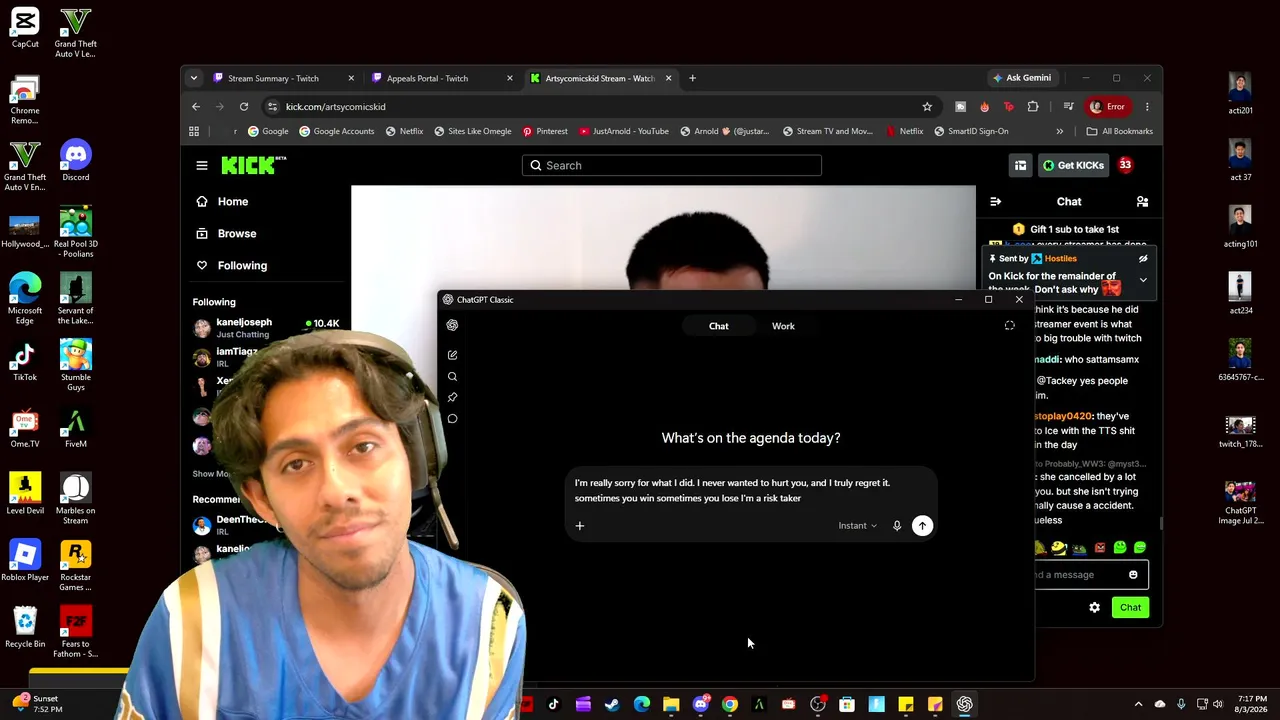Open search in ChatGPT sidebar
This screenshot has height=720, width=1280.
click(x=452, y=377)
